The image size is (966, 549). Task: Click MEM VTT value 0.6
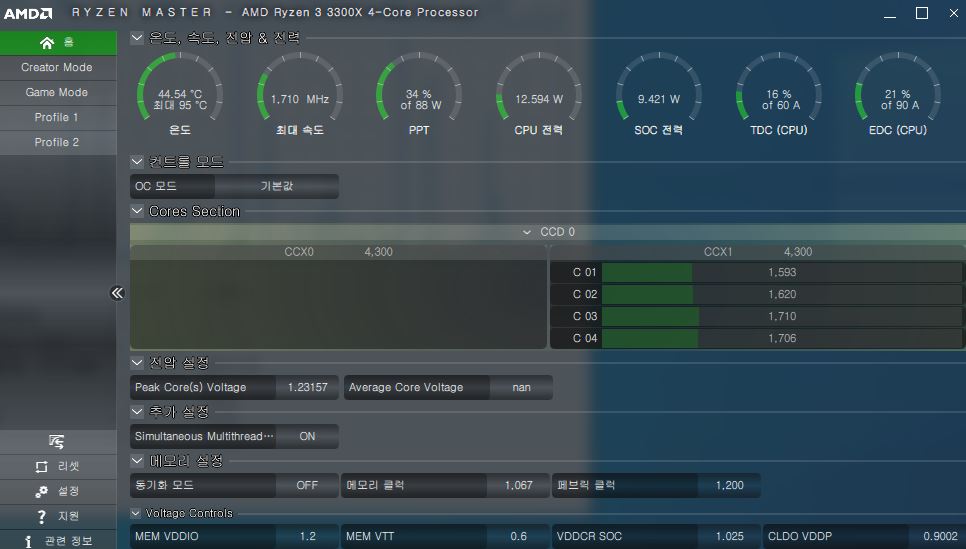click(518, 537)
